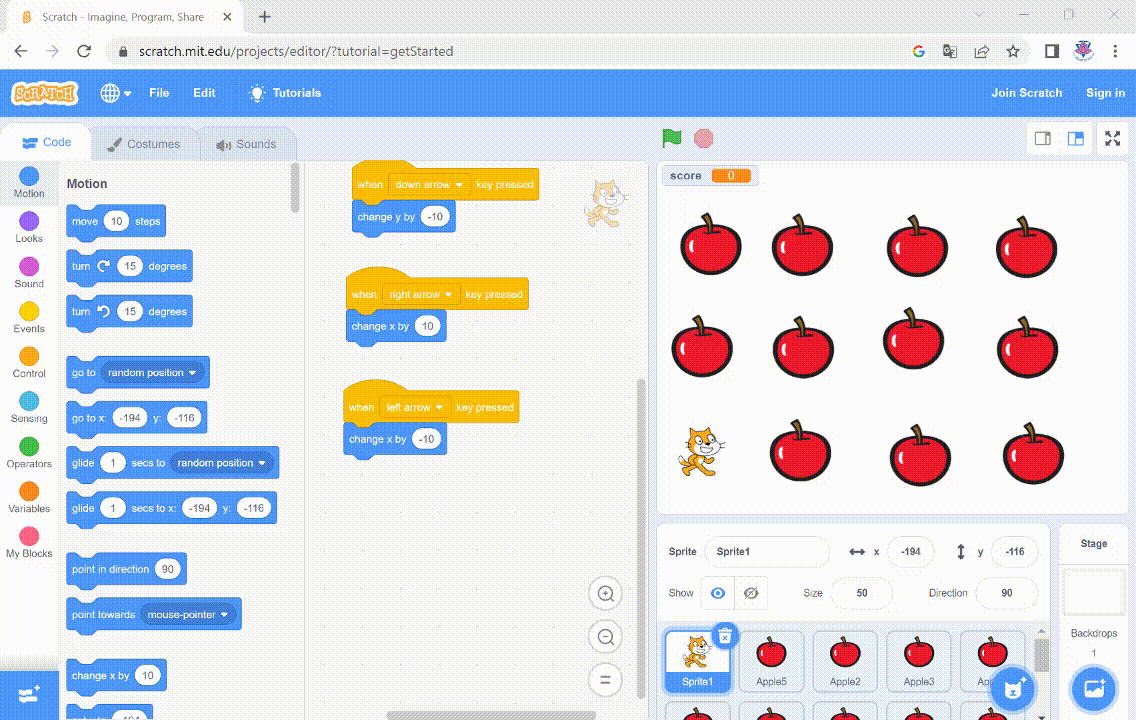
Task: Click the Join Scratch link
Action: (1026, 93)
